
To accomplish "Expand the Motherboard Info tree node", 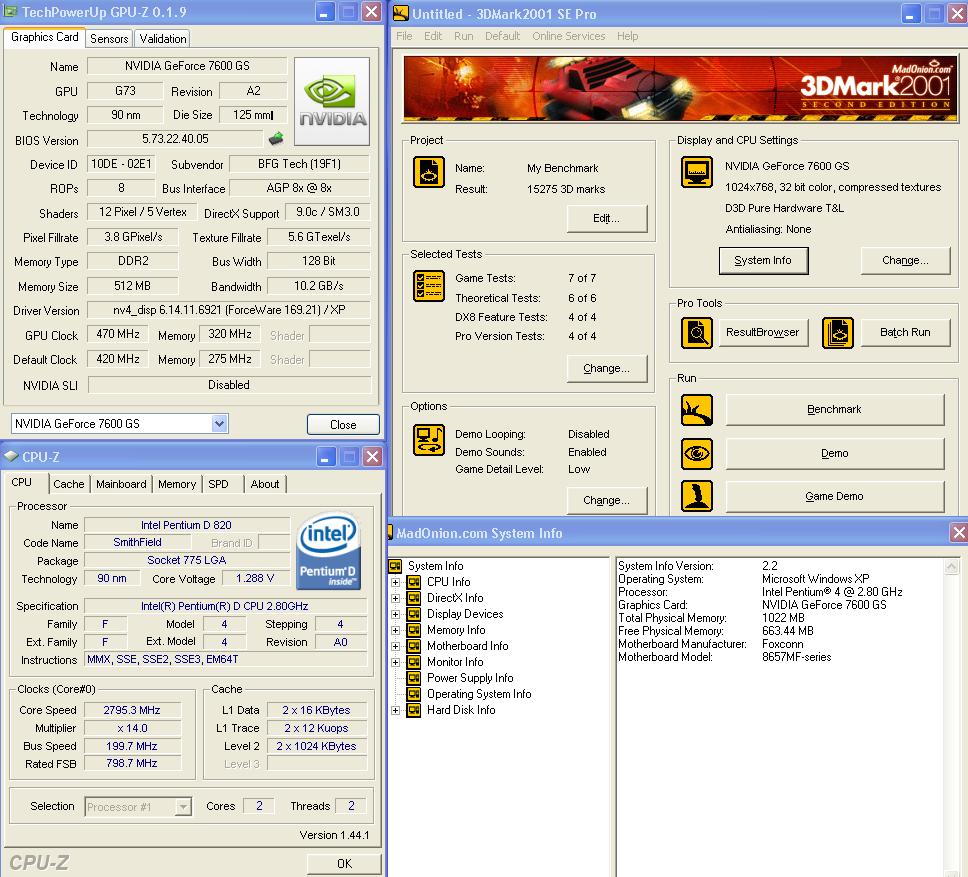I will click(x=396, y=646).
